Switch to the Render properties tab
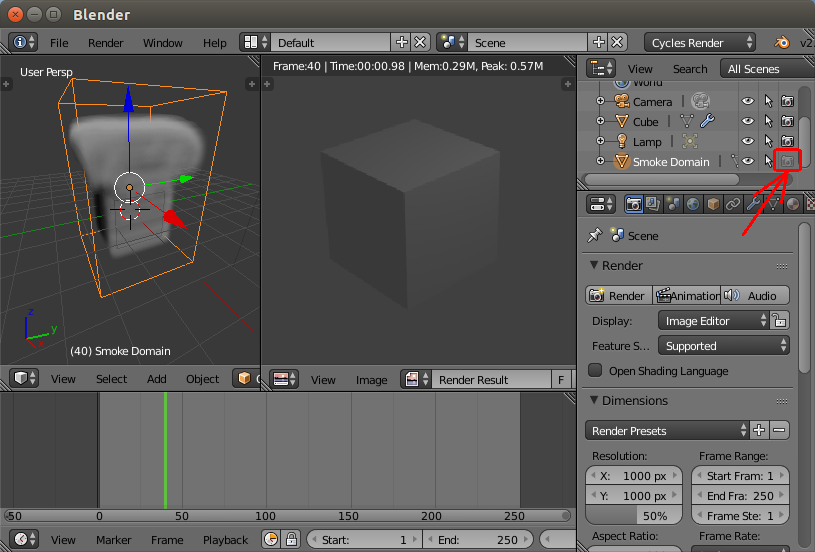This screenshot has height=552, width=815. point(634,204)
